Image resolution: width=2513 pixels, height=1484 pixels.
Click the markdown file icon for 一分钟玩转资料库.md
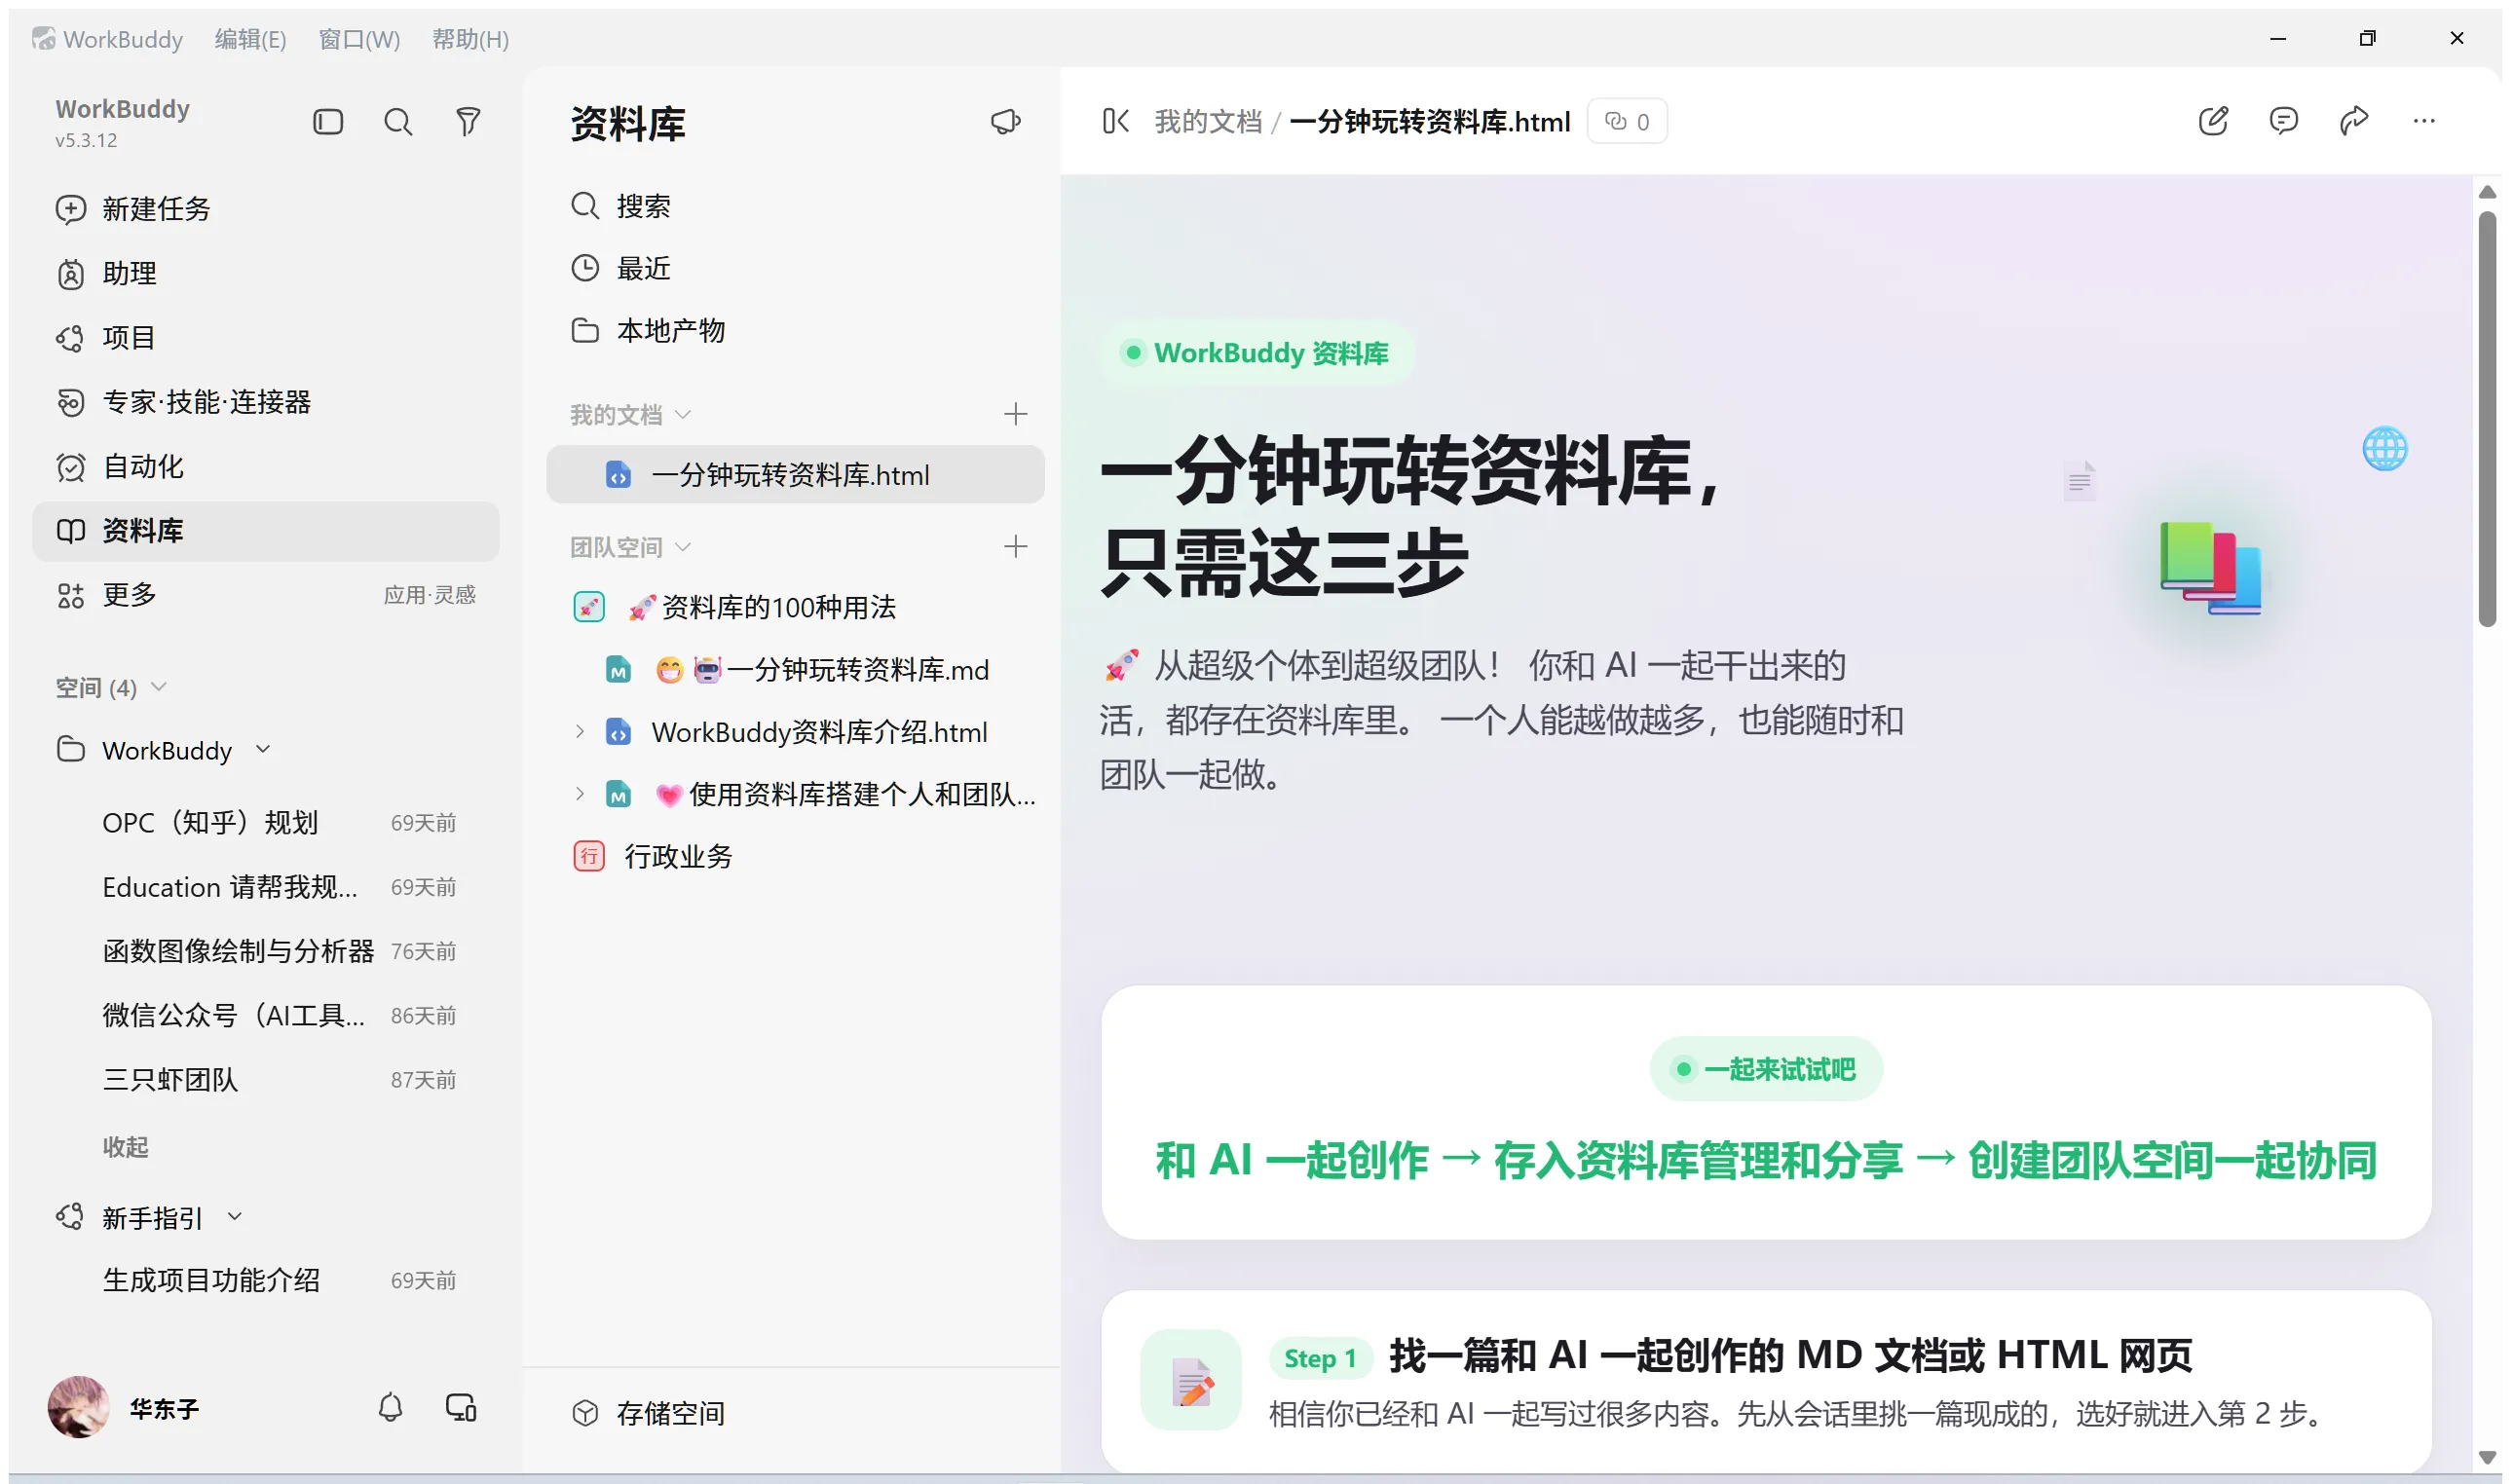pyautogui.click(x=618, y=669)
